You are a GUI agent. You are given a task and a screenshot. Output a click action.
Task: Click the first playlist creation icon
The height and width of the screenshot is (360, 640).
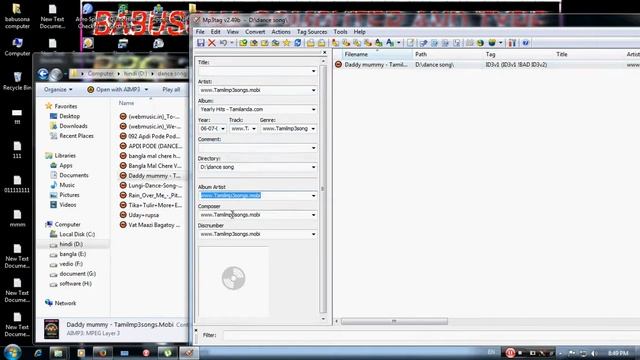pos(311,43)
